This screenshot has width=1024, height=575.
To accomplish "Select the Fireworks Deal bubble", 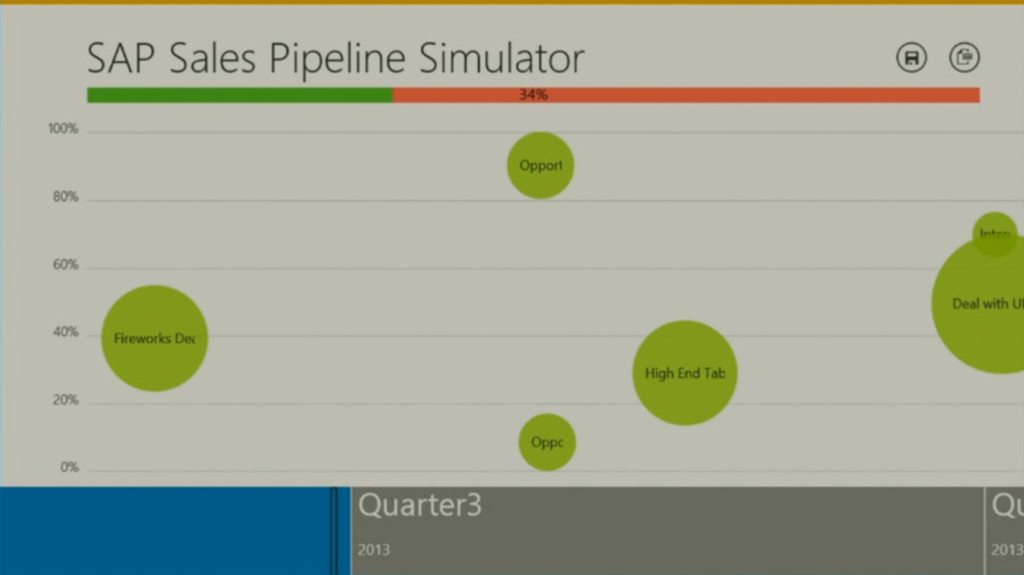I will point(155,338).
